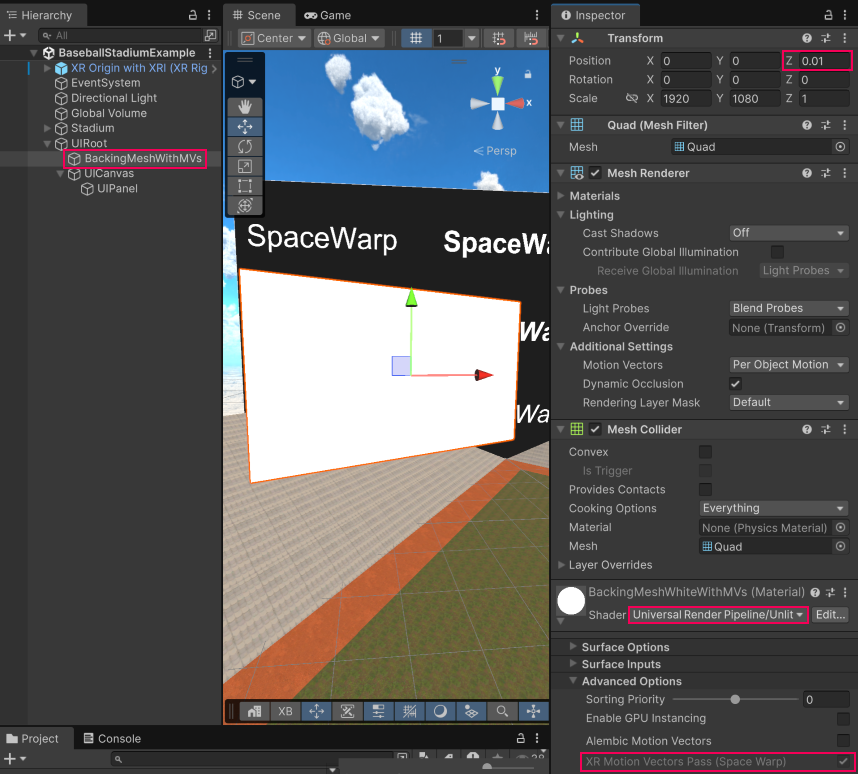This screenshot has width=858, height=774.
Task: Select the Rect Transform tool
Action: pyautogui.click(x=245, y=185)
